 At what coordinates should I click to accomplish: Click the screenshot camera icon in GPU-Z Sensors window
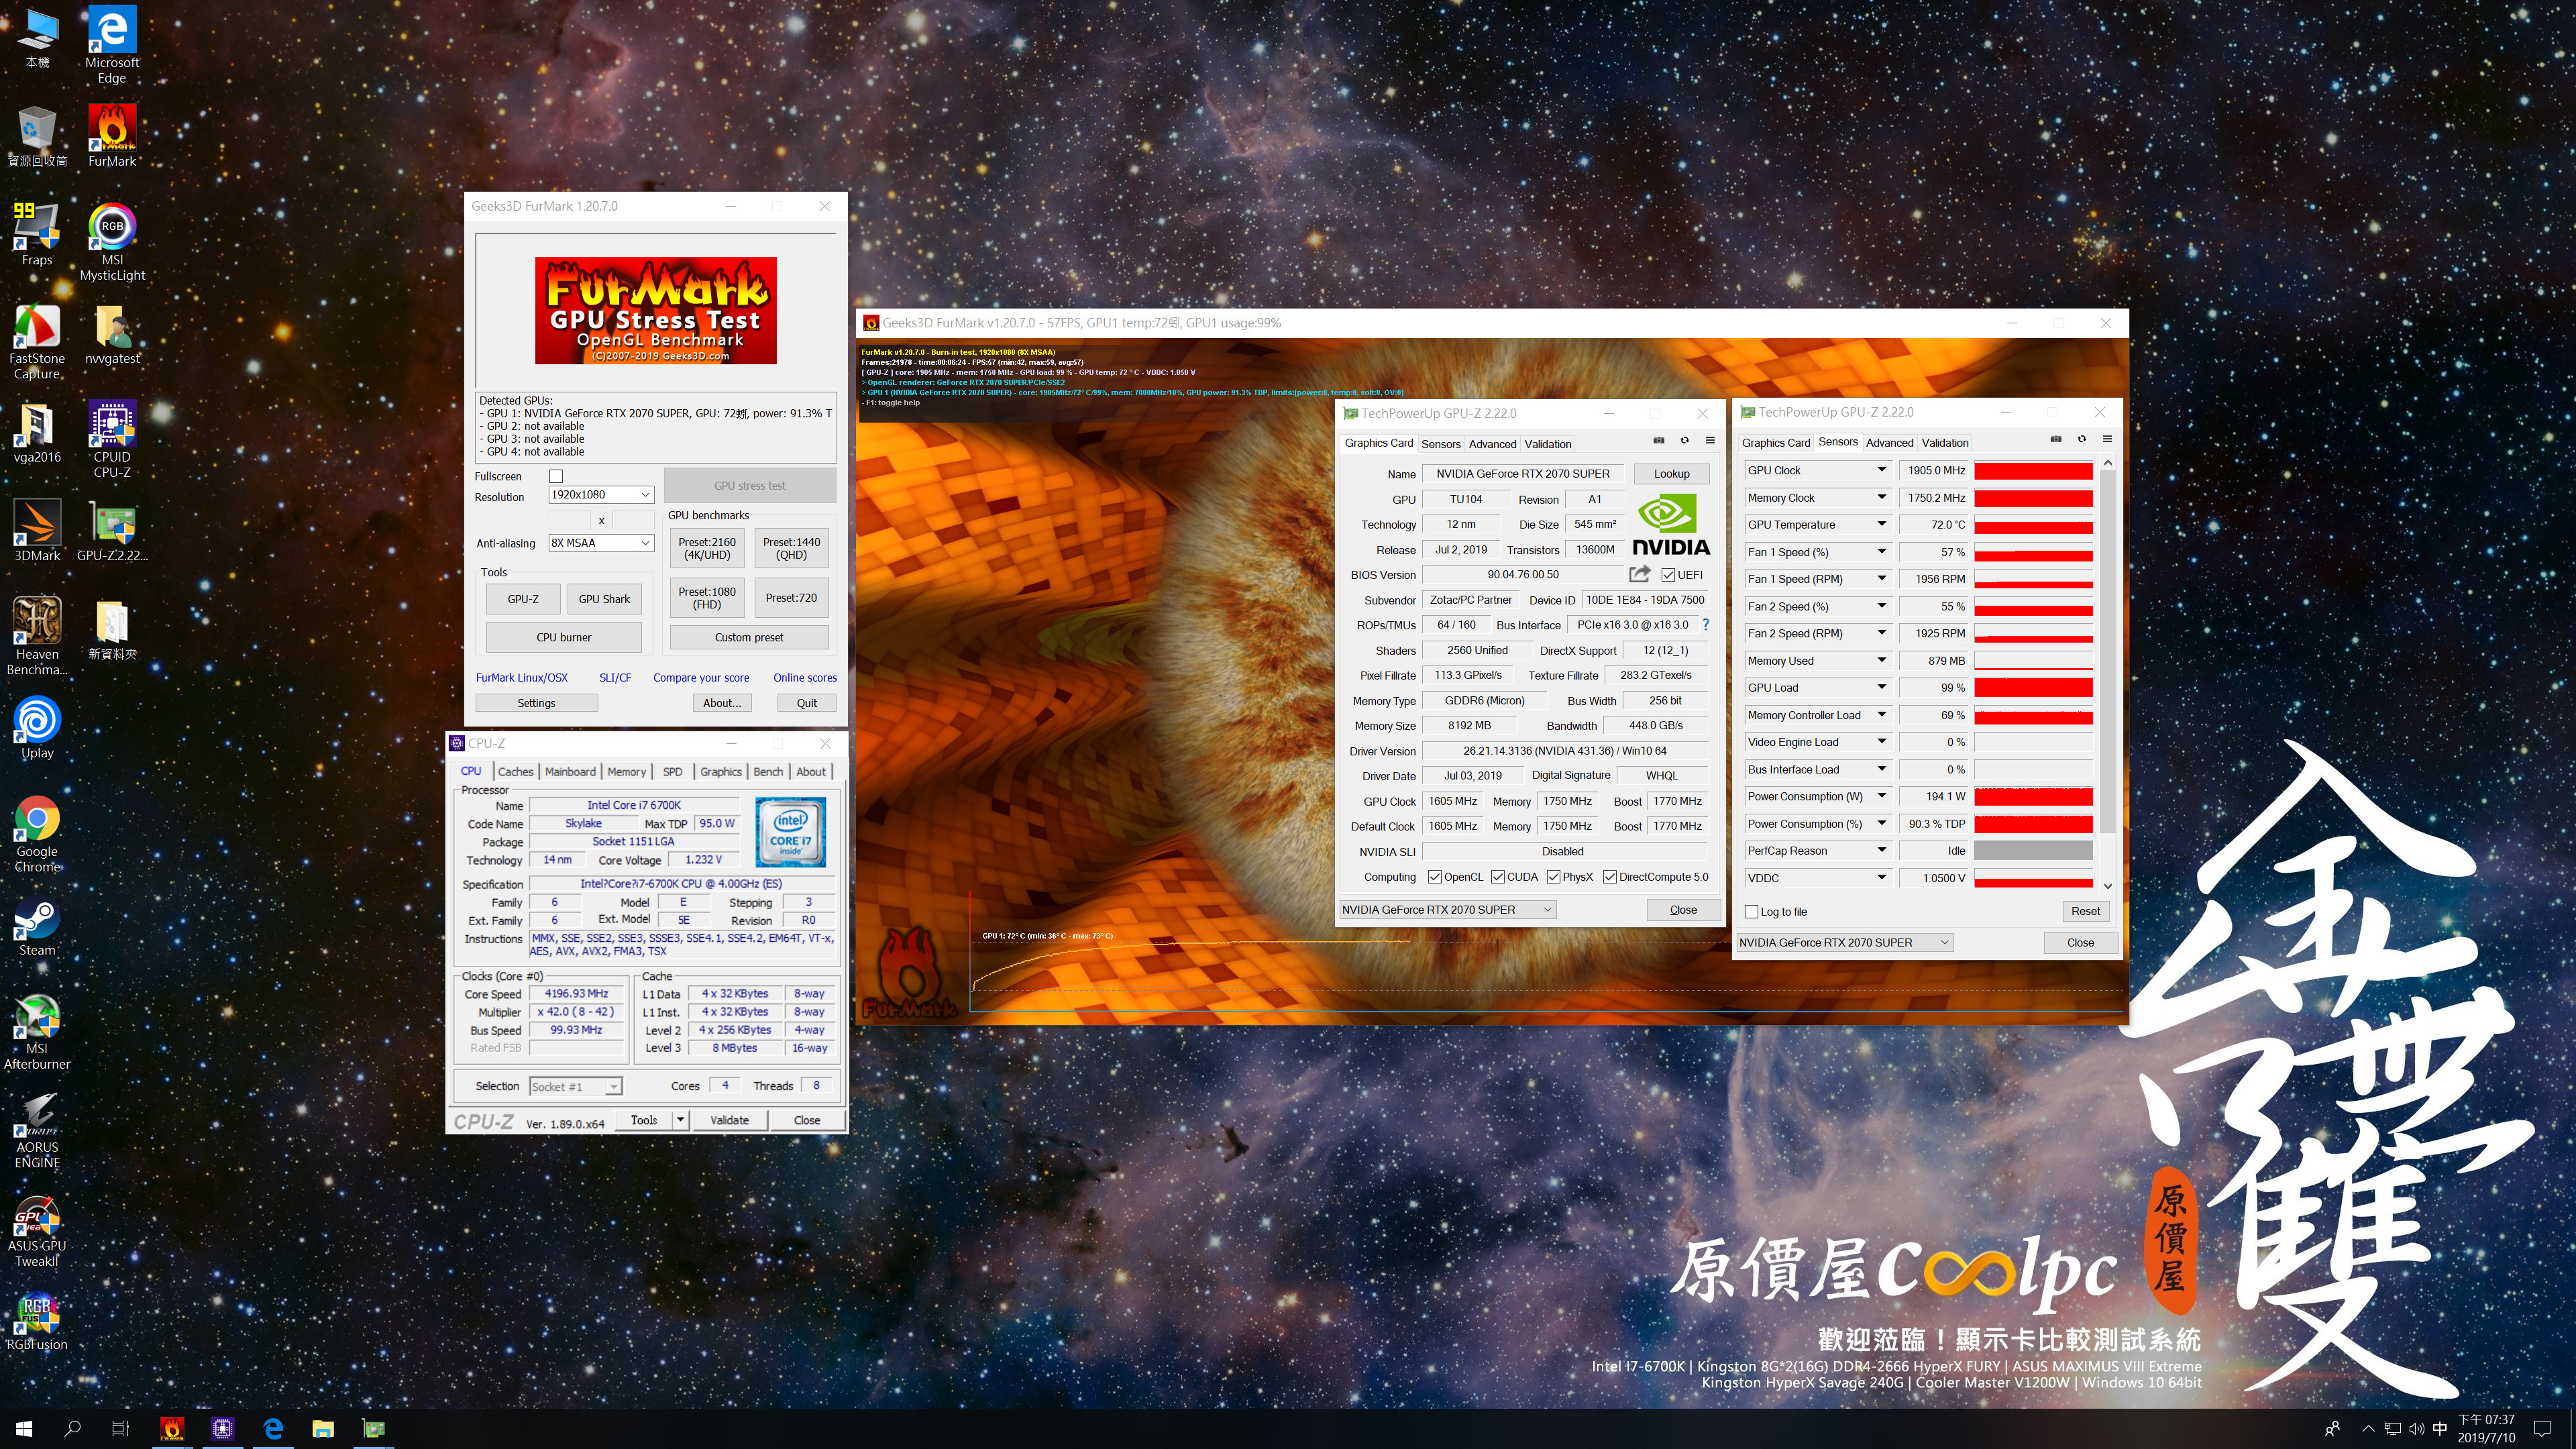pos(2056,439)
